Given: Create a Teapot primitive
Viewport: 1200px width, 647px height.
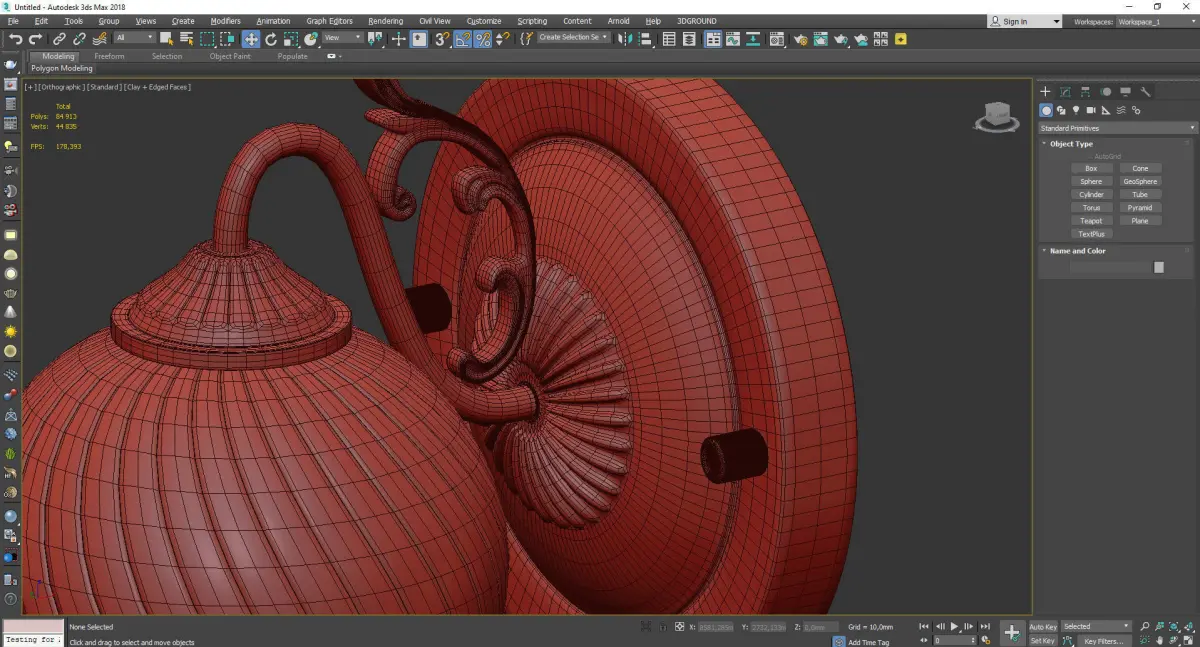Looking at the screenshot, I should pos(1091,221).
